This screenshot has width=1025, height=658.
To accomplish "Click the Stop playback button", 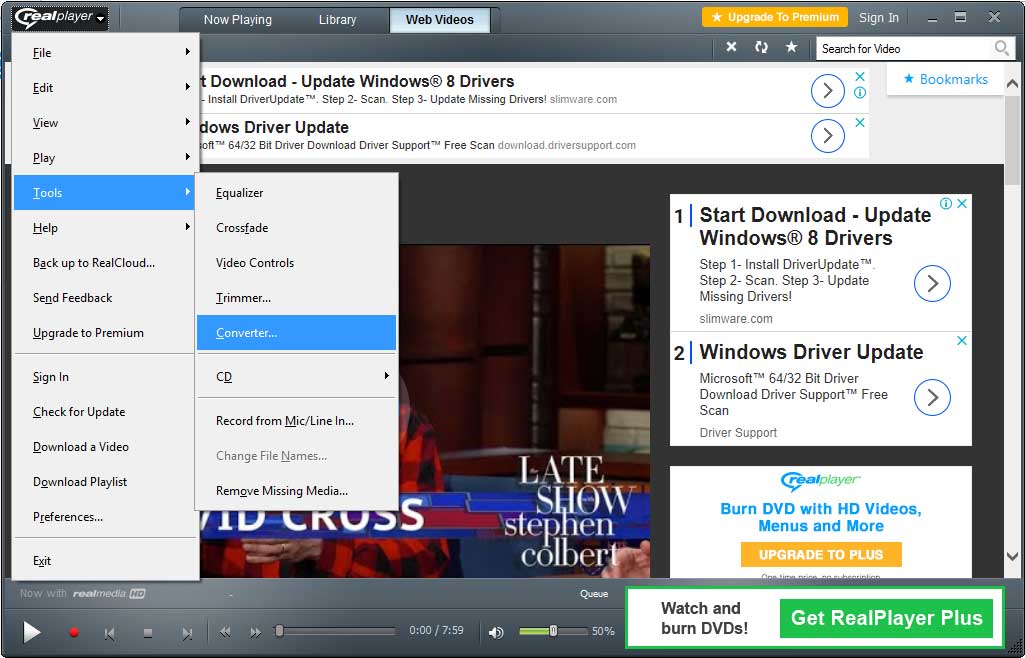I will pos(148,633).
